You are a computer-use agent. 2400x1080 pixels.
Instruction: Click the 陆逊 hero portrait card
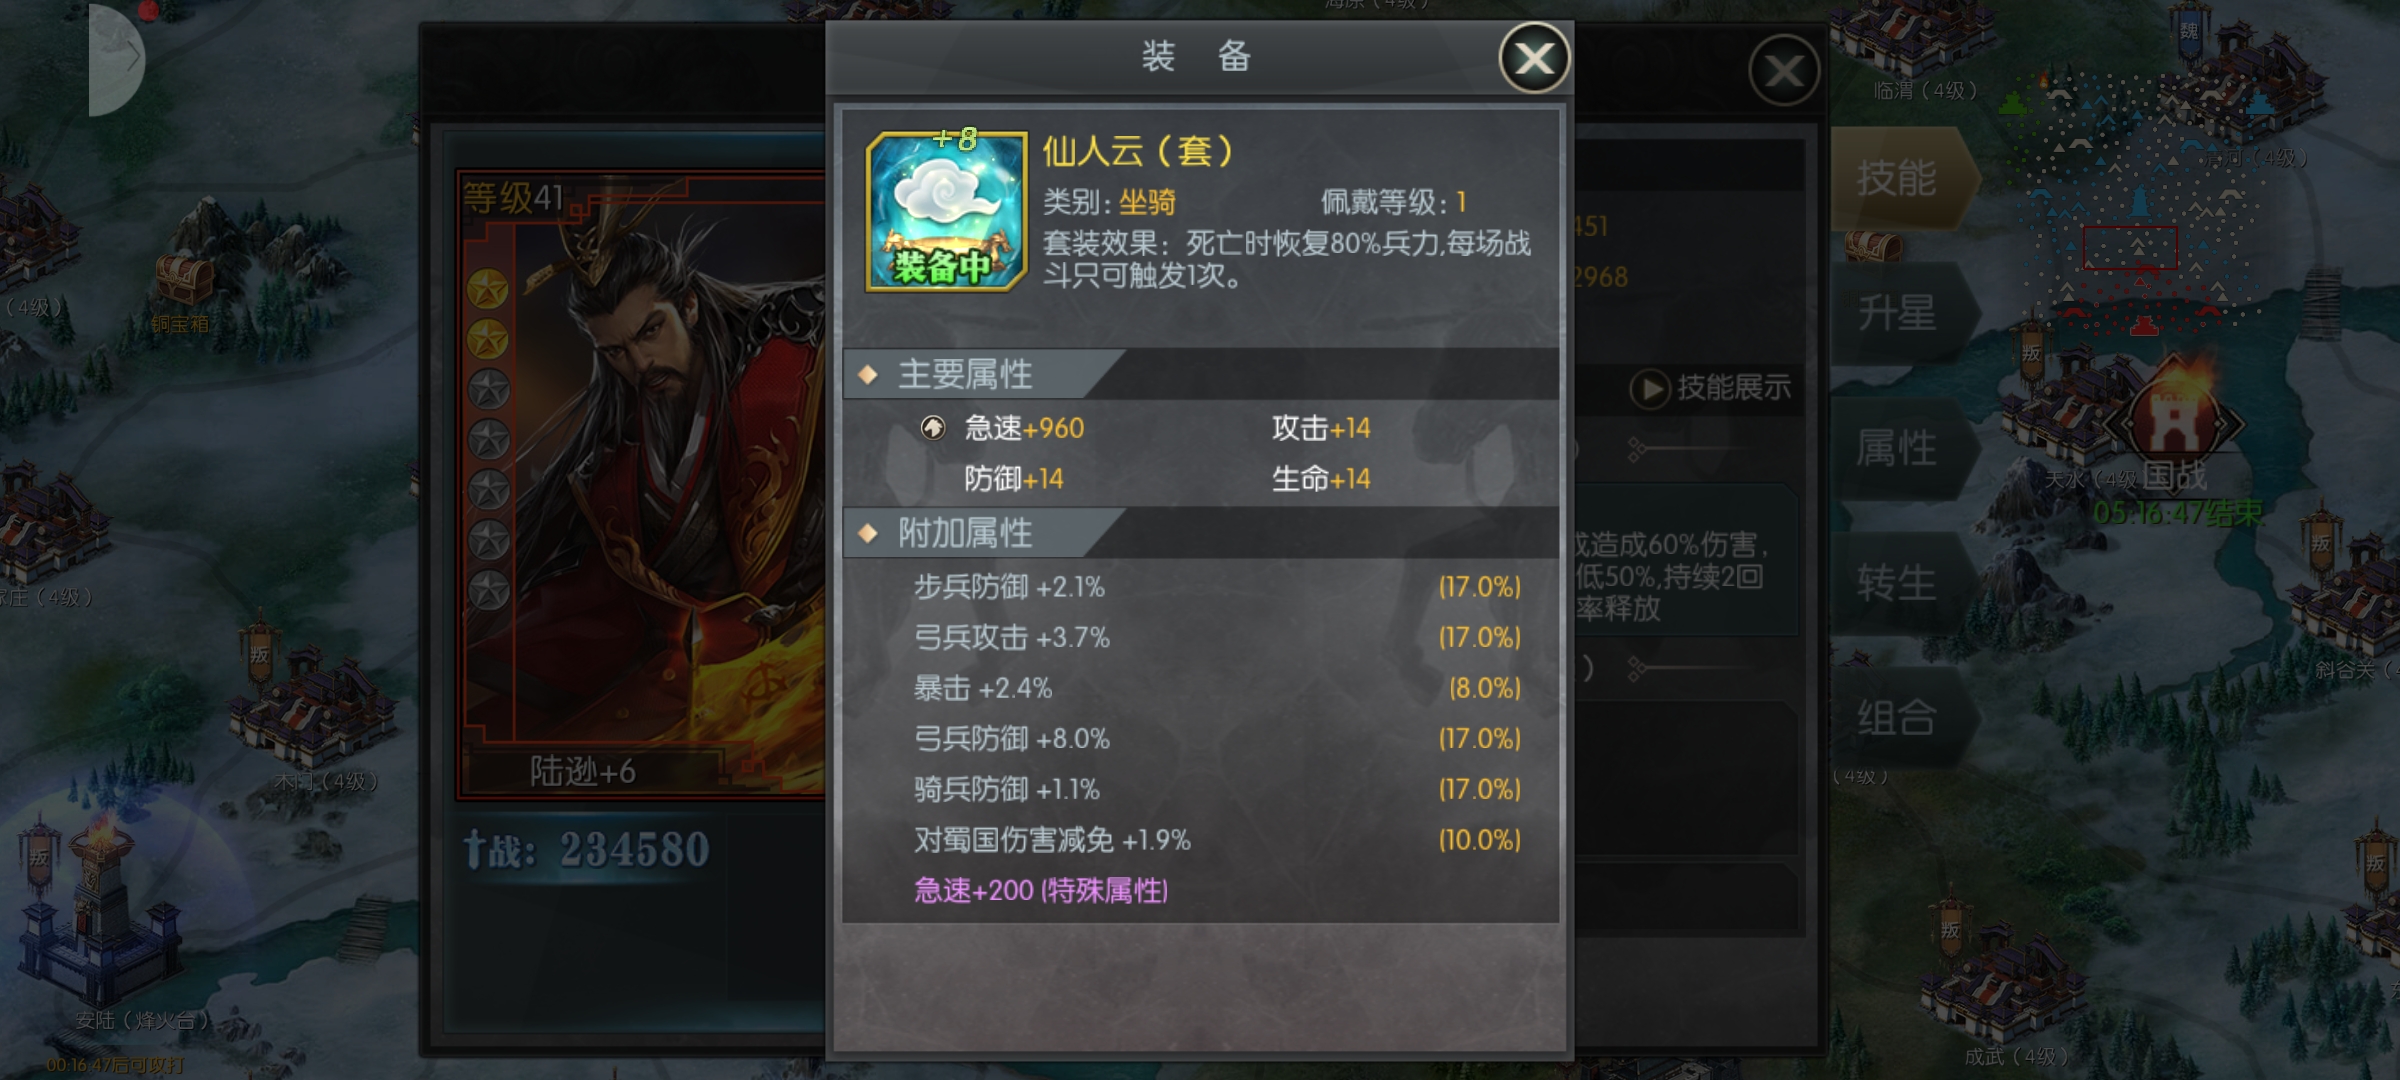click(640, 485)
